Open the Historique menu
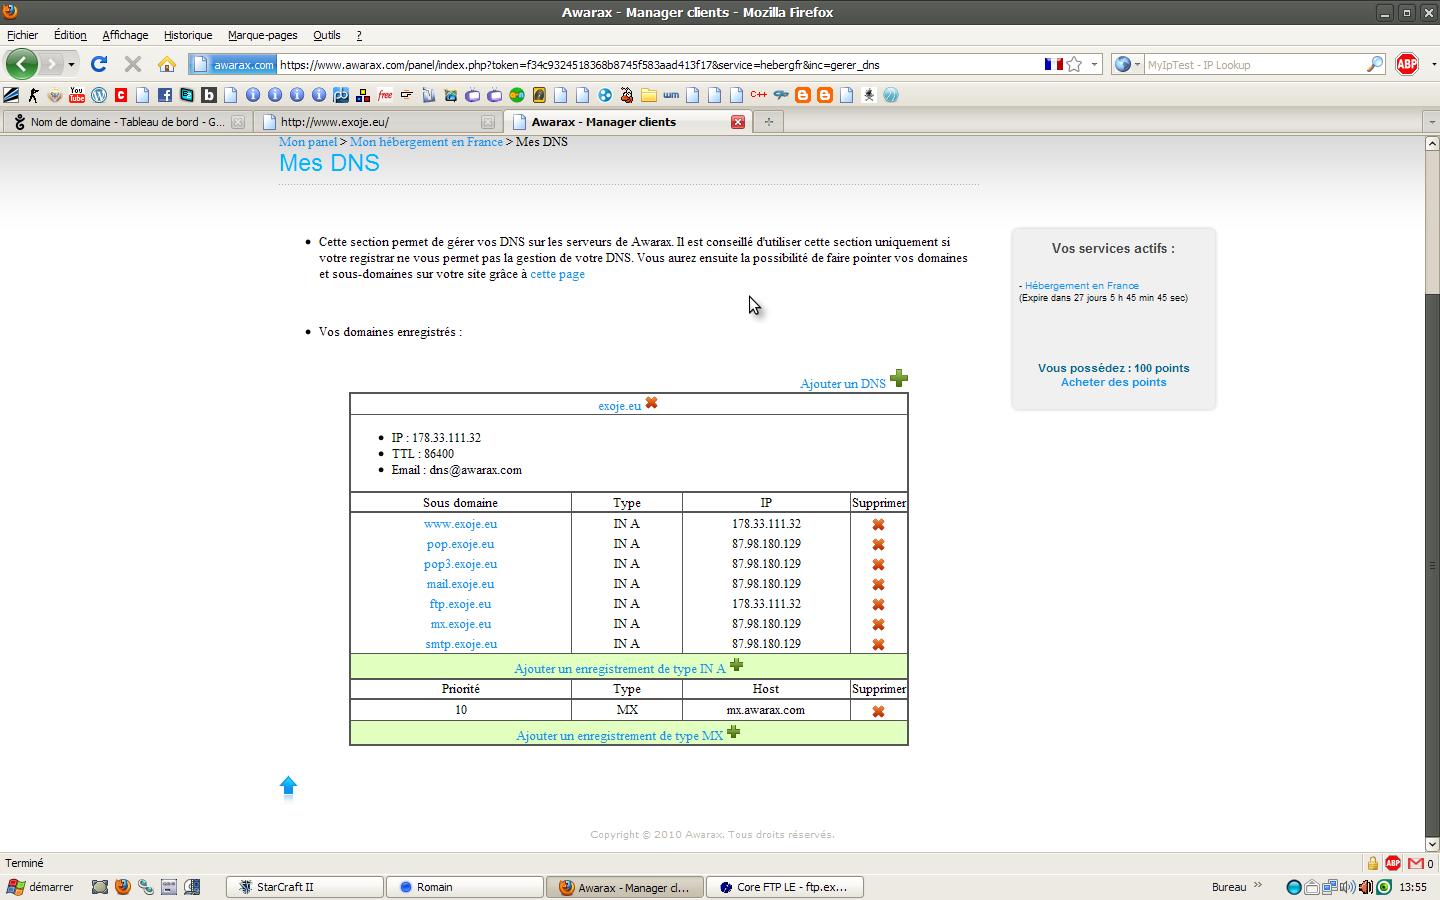The width and height of the screenshot is (1440, 900). pyautogui.click(x=188, y=35)
